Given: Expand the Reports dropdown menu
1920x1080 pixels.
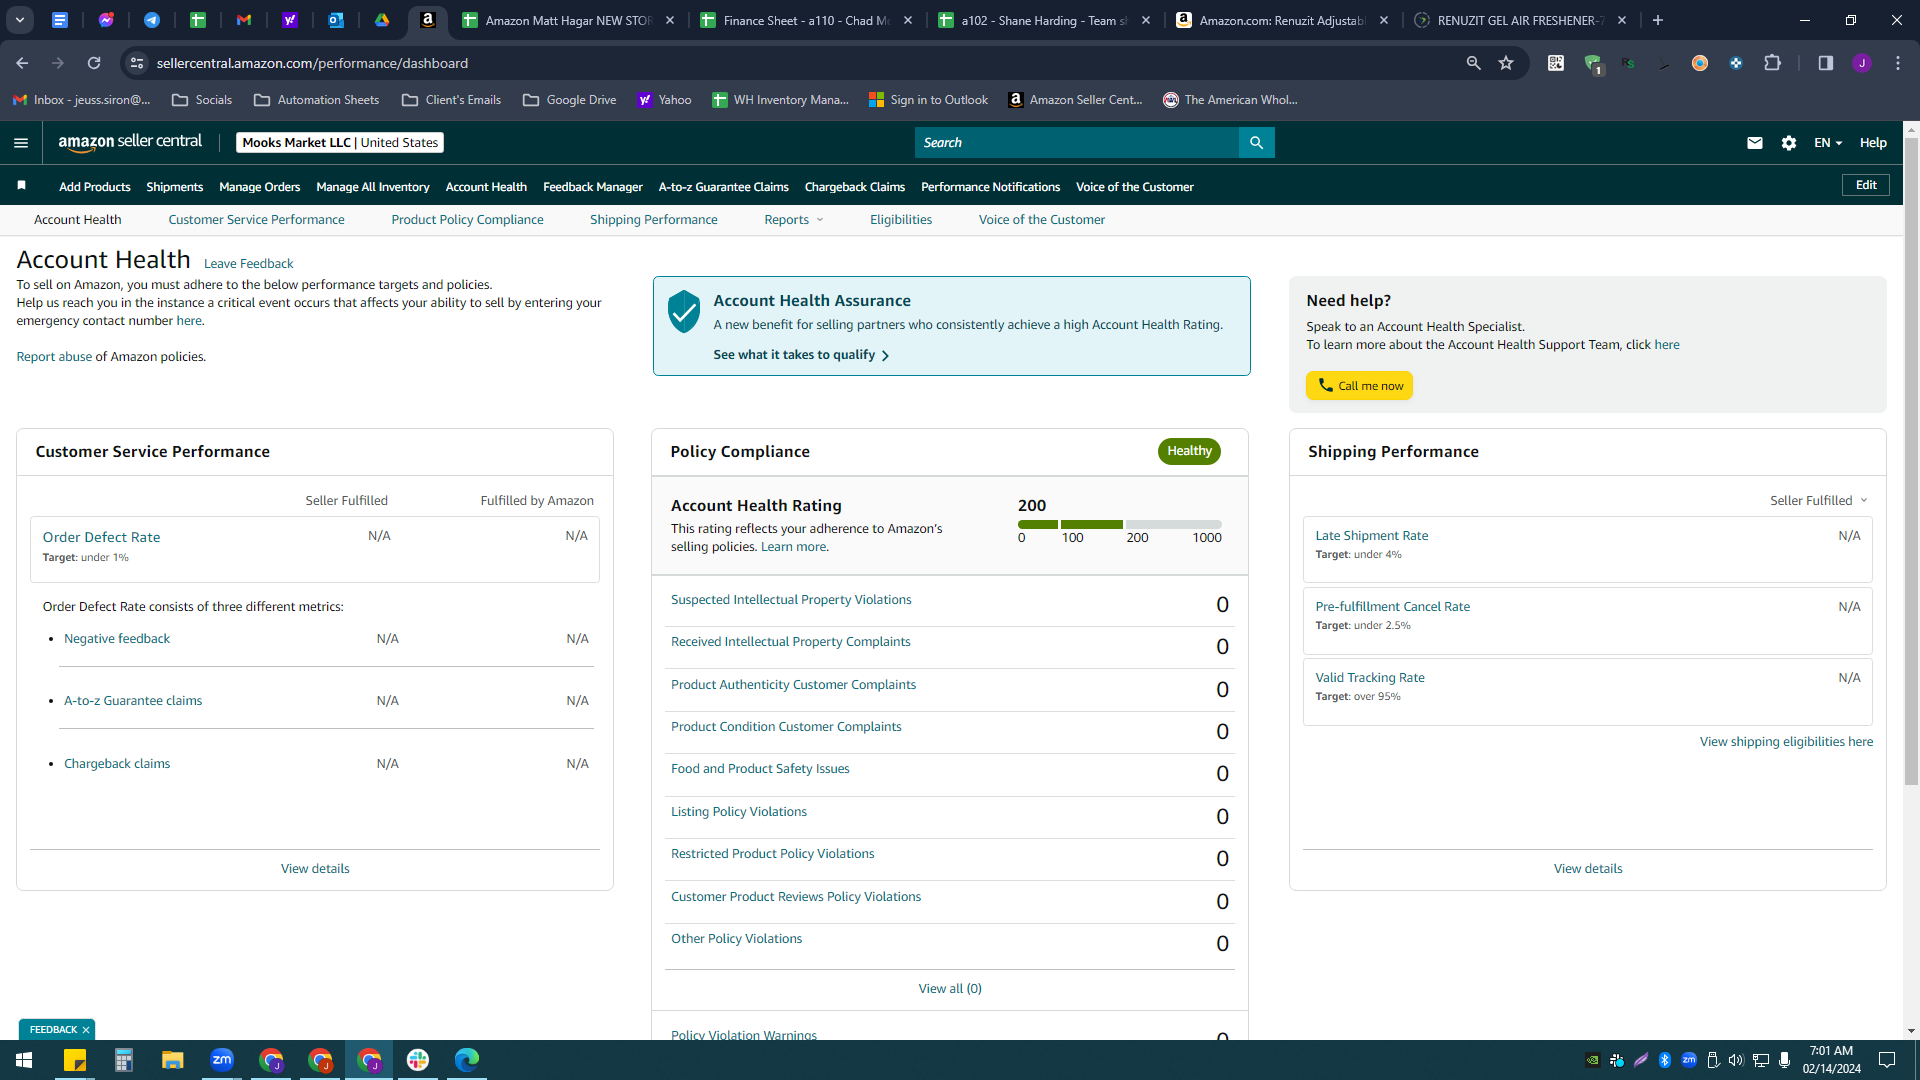Looking at the screenshot, I should [x=794, y=220].
